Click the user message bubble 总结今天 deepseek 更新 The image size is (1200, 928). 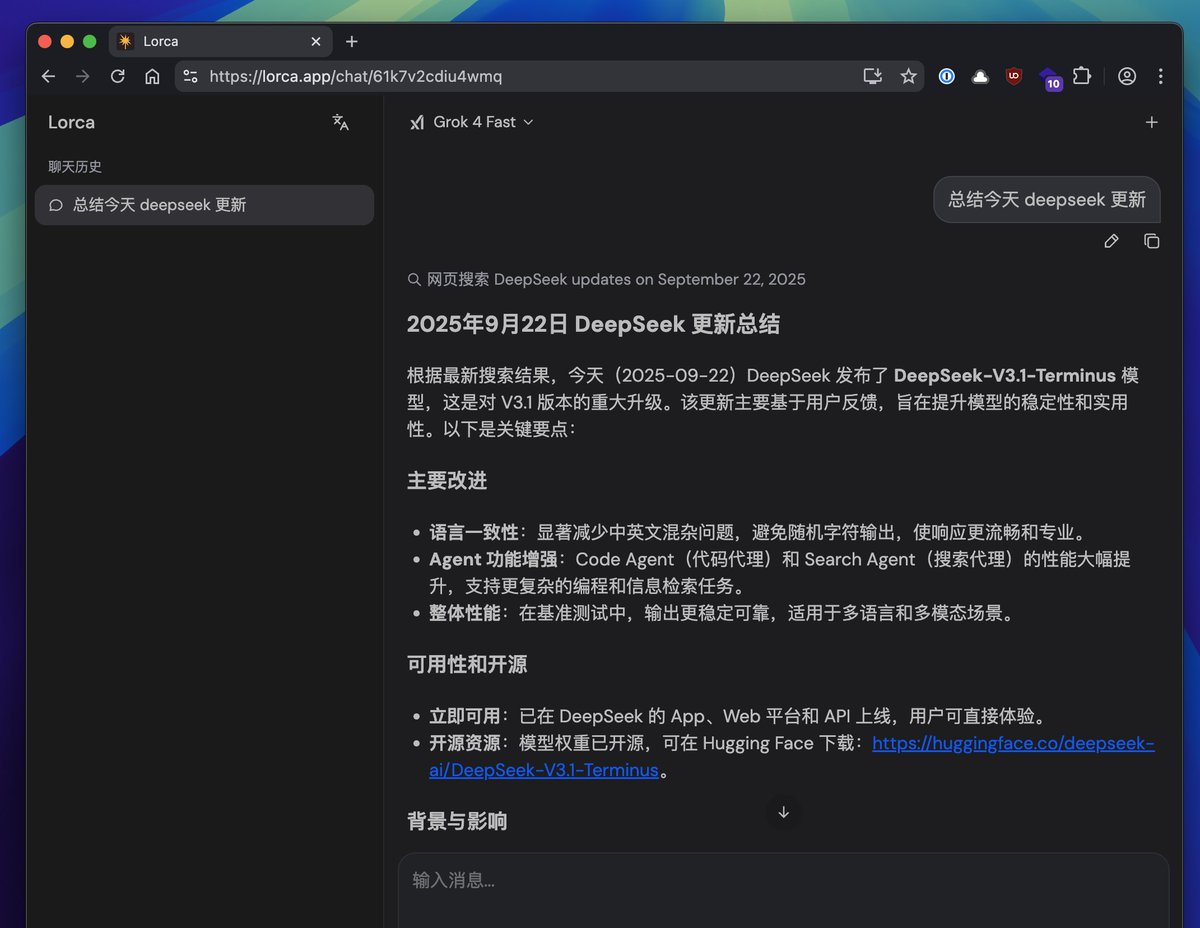pyautogui.click(x=1047, y=199)
